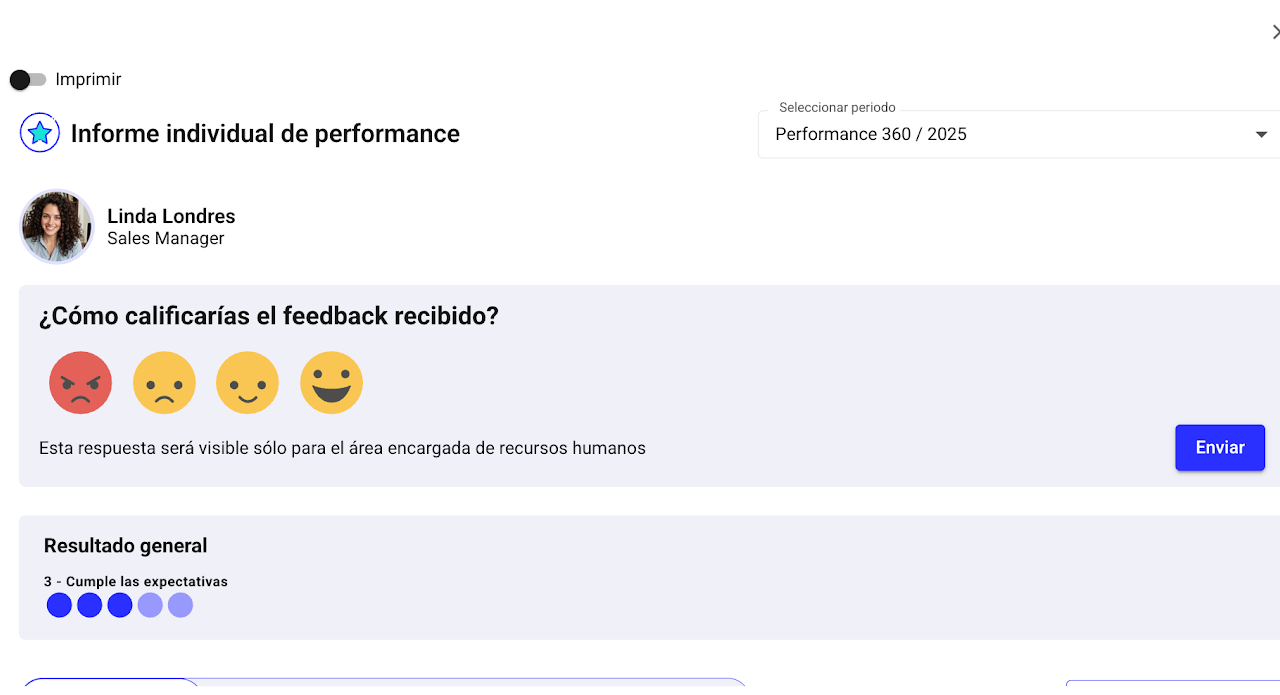This screenshot has height=695, width=1280.
Task: Select the third filled result dot
Action: [120, 605]
